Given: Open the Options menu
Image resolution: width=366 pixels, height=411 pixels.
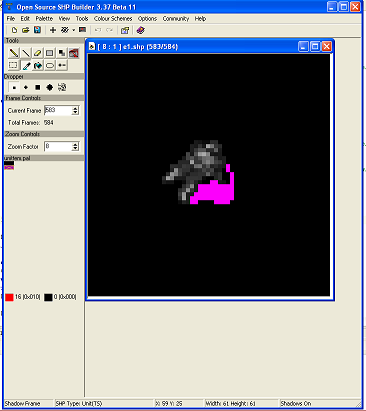Looking at the screenshot, I should [x=147, y=19].
